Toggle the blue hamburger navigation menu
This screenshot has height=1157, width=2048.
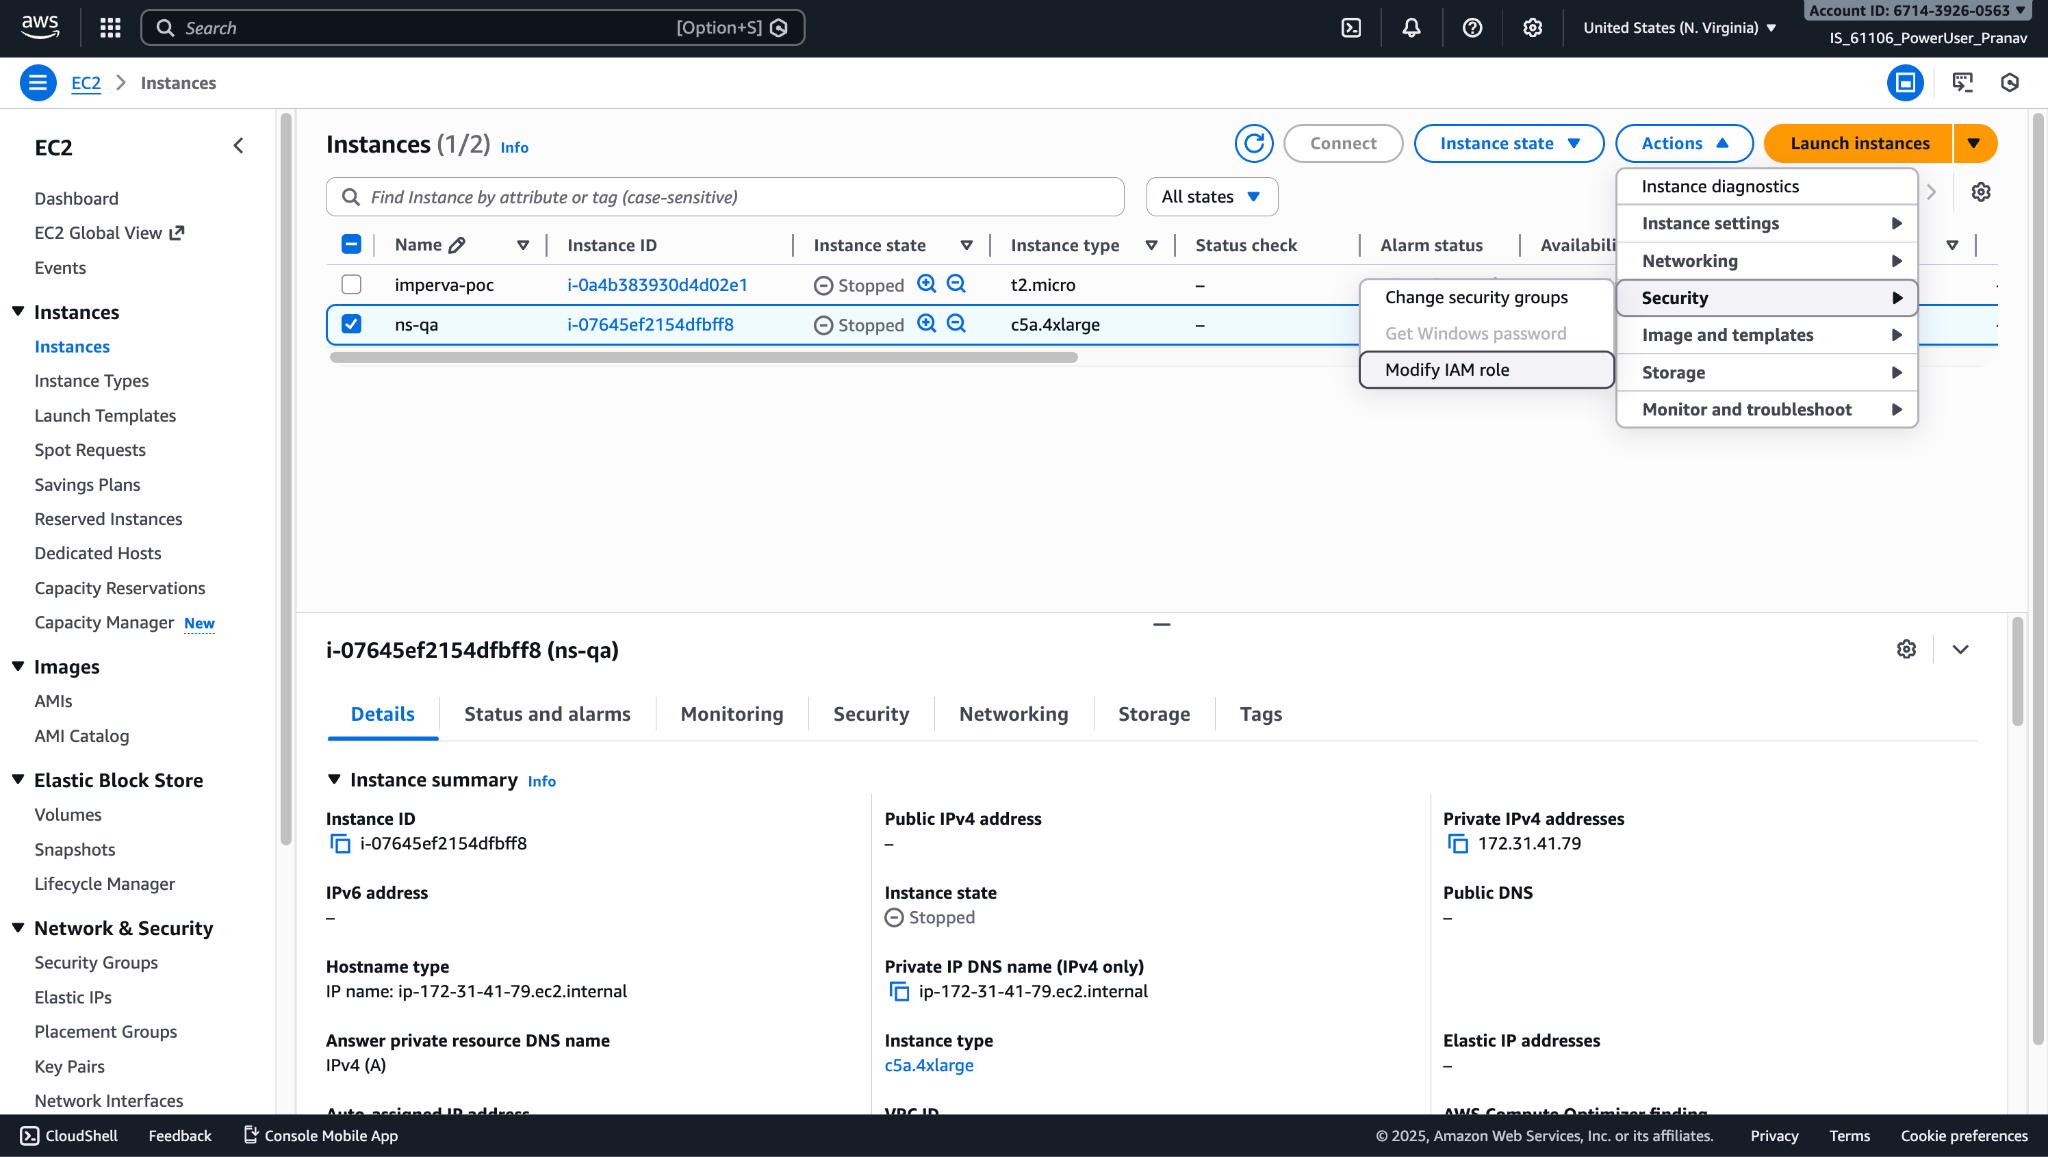tap(38, 83)
